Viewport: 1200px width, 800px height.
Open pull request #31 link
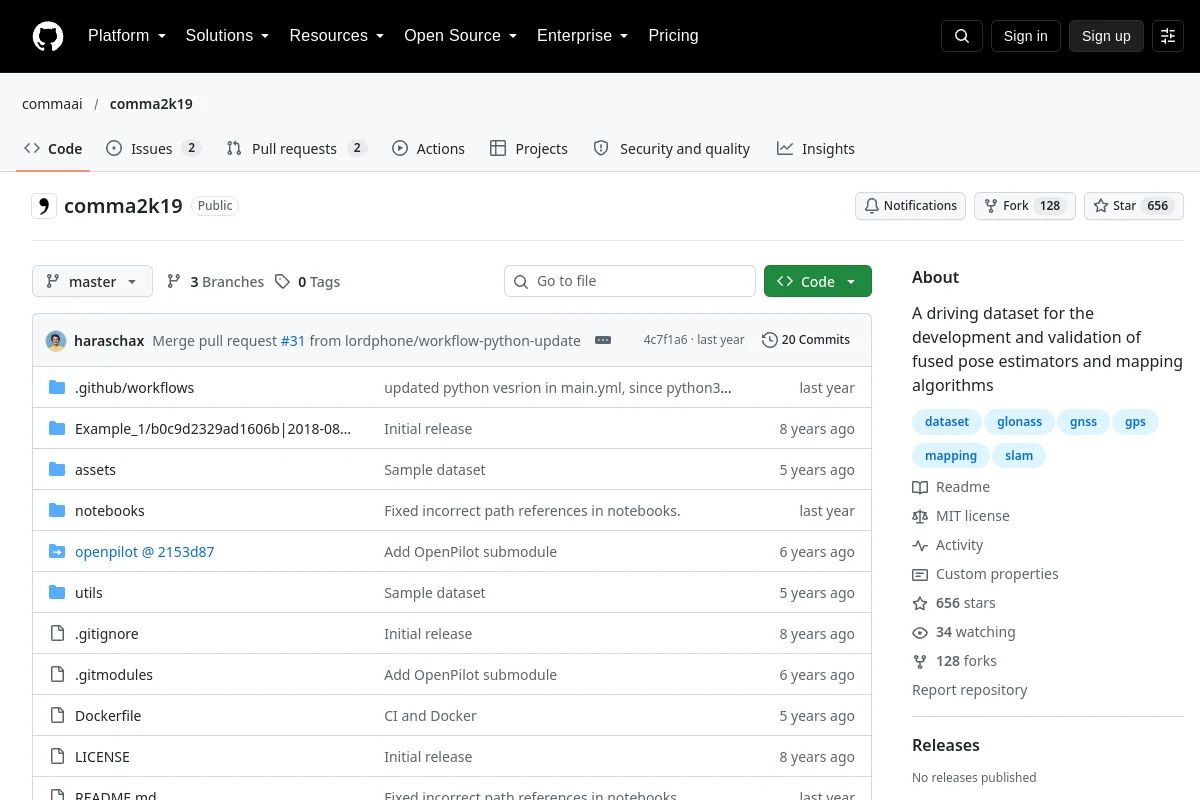click(293, 340)
